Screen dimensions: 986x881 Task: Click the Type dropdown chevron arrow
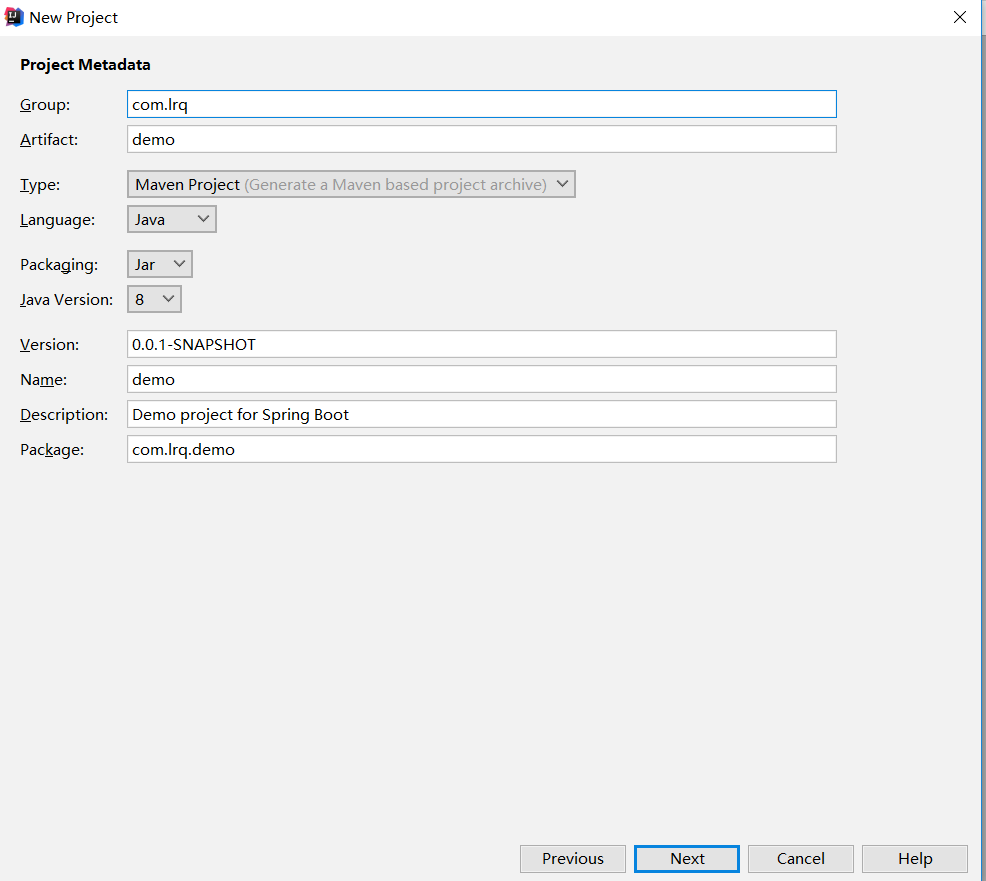[x=562, y=184]
